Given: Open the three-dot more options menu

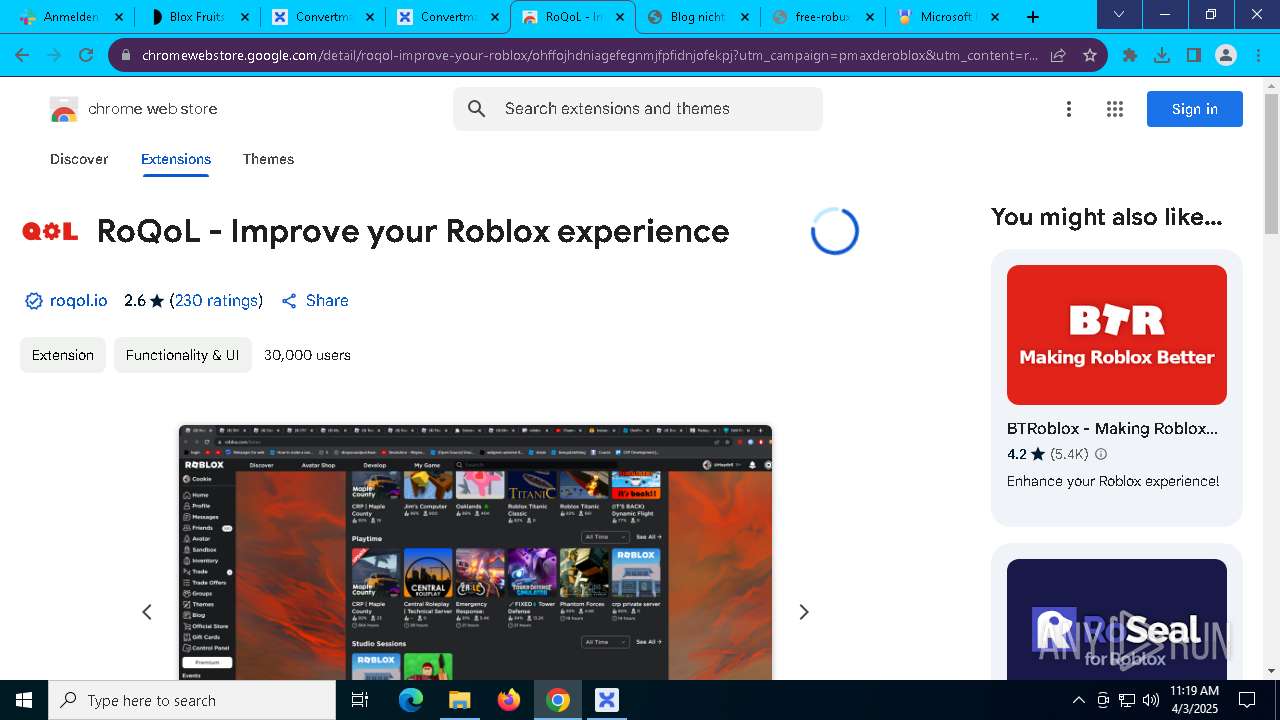Looking at the screenshot, I should click(x=1069, y=109).
